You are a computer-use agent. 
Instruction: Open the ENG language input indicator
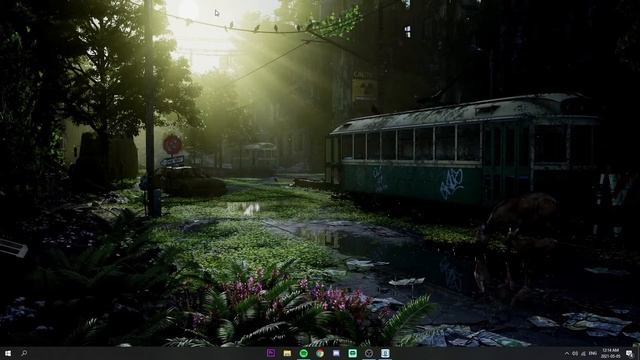click(x=593, y=353)
